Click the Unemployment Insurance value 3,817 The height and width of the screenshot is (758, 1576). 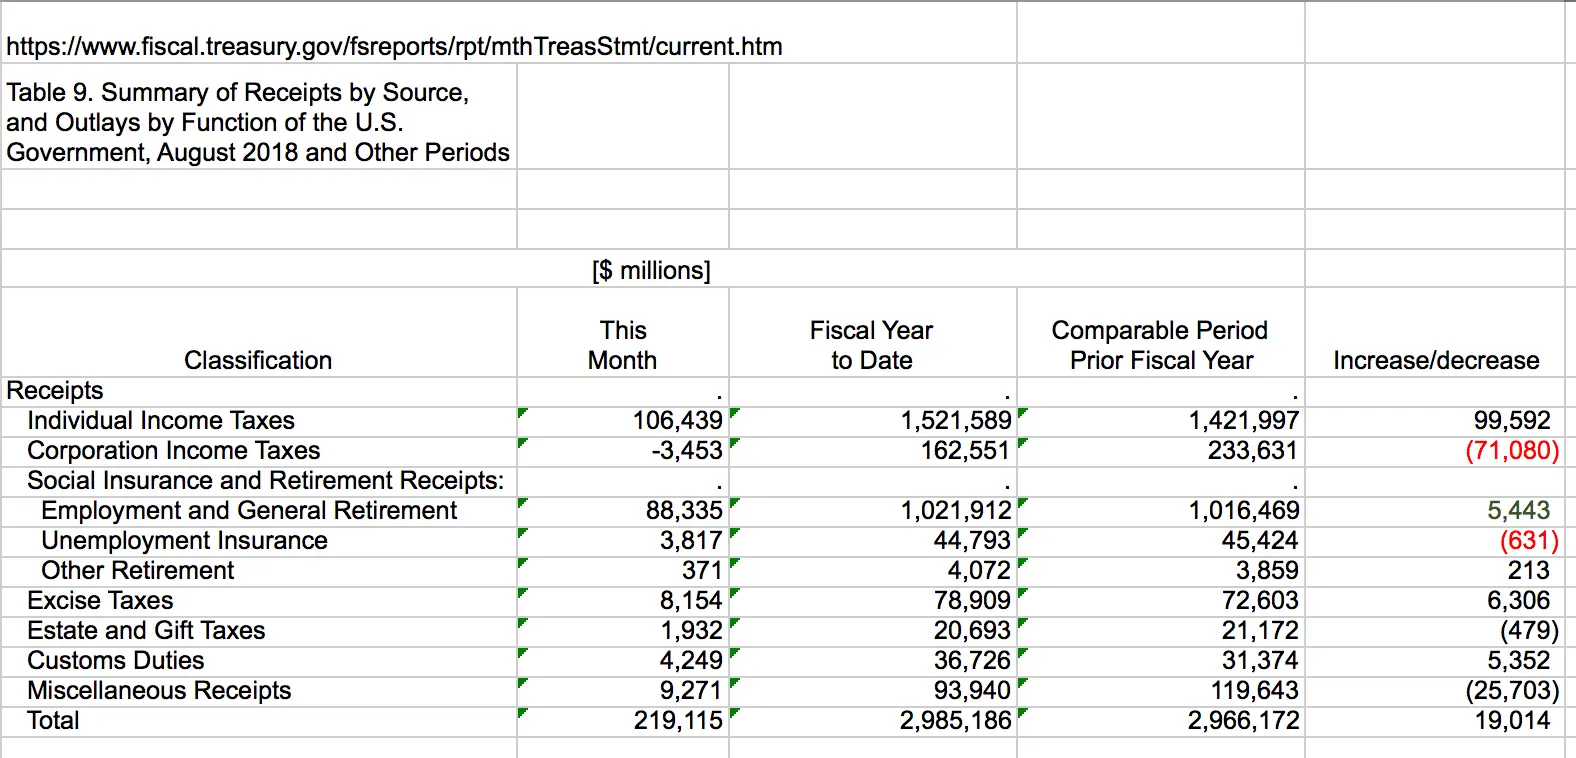690,541
